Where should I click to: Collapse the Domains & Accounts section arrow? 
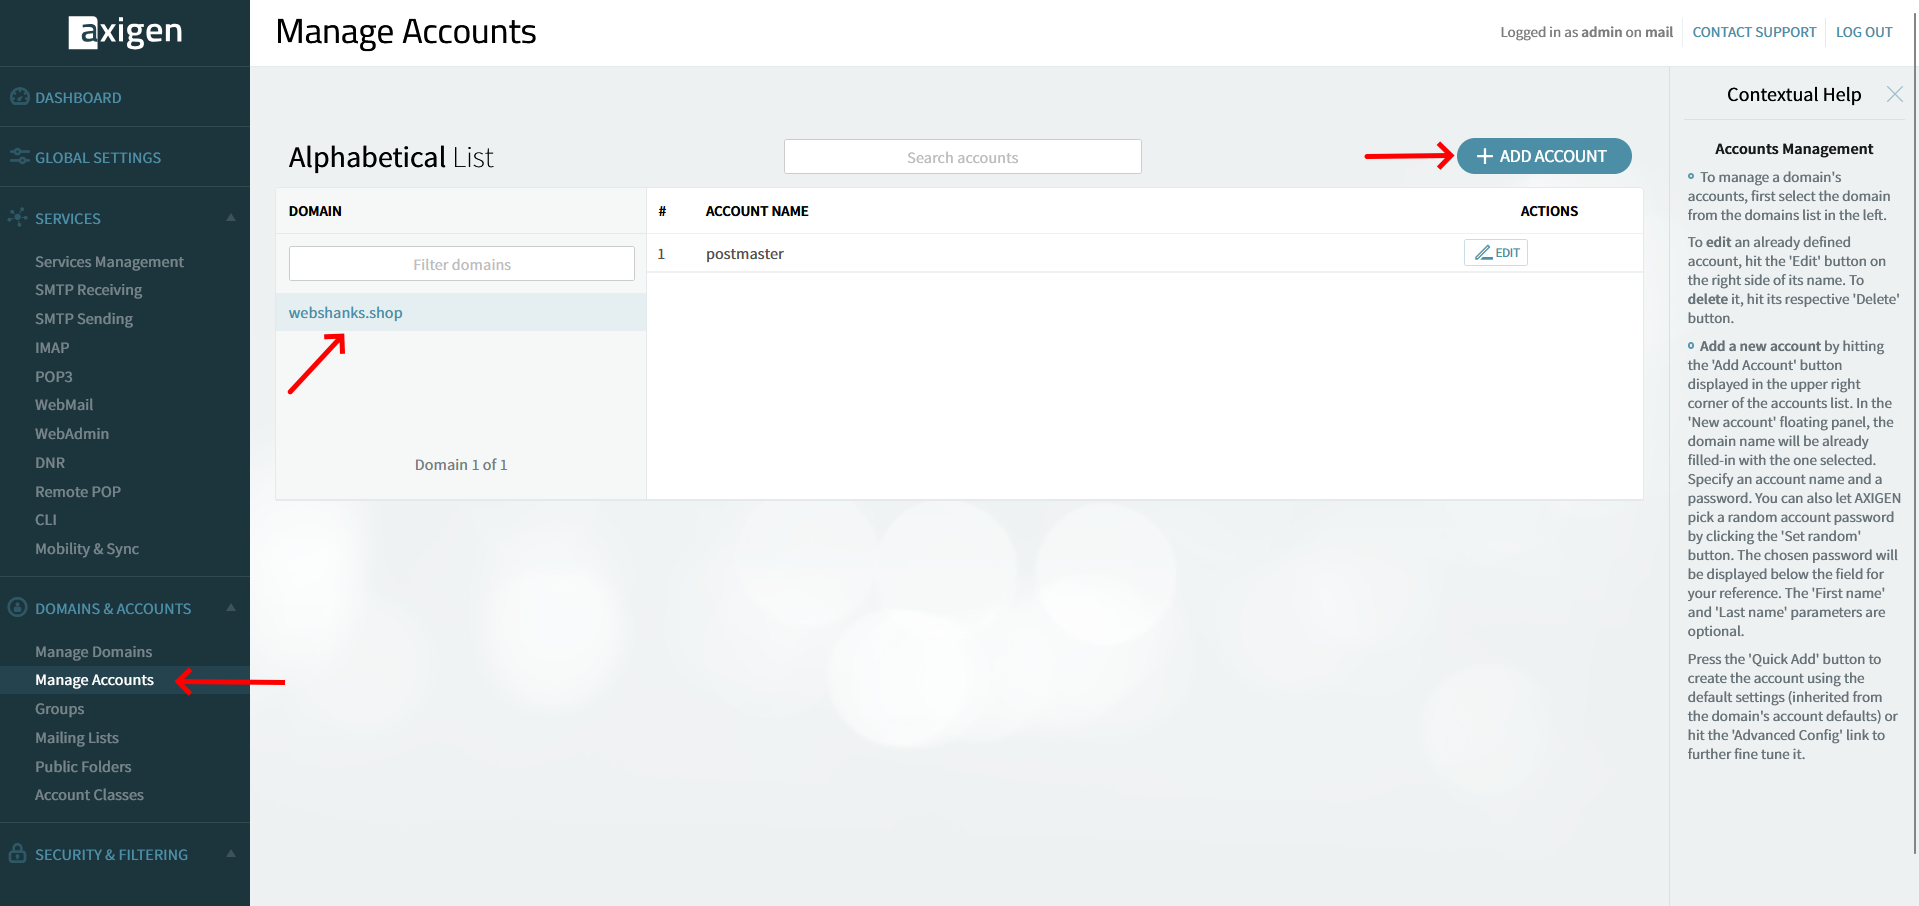[231, 608]
